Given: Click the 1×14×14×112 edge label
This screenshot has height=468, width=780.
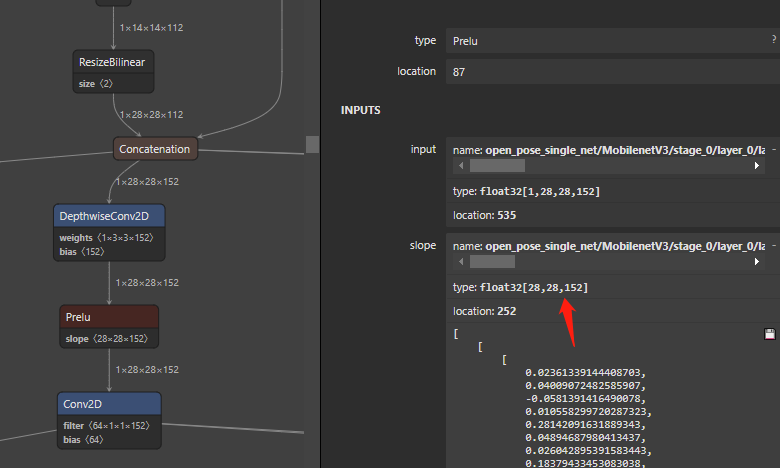Looking at the screenshot, I should [x=151, y=28].
